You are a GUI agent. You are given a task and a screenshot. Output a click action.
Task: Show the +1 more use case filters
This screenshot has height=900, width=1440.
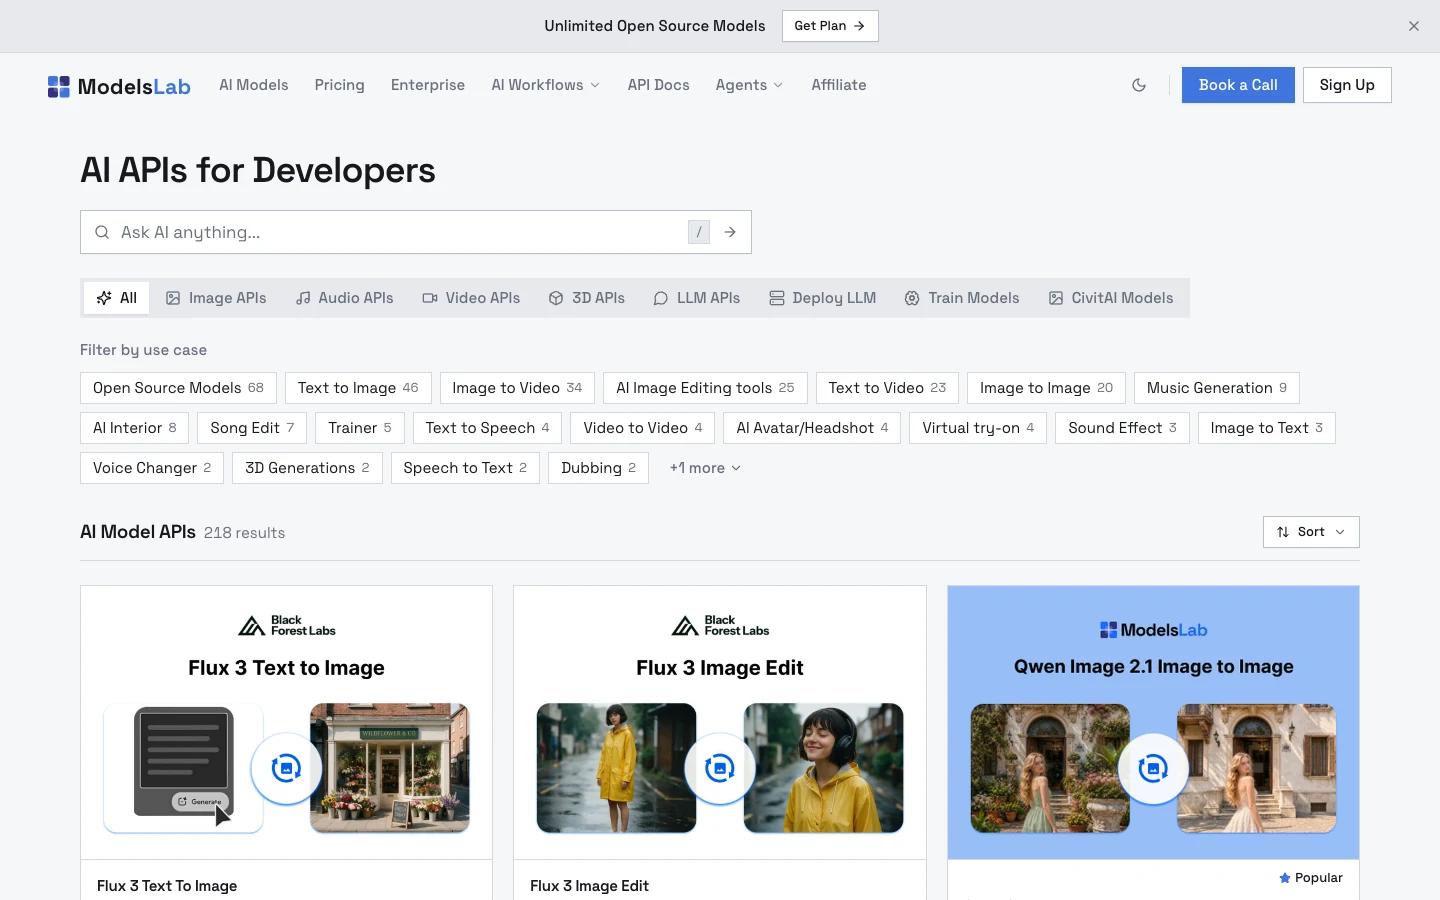(705, 468)
